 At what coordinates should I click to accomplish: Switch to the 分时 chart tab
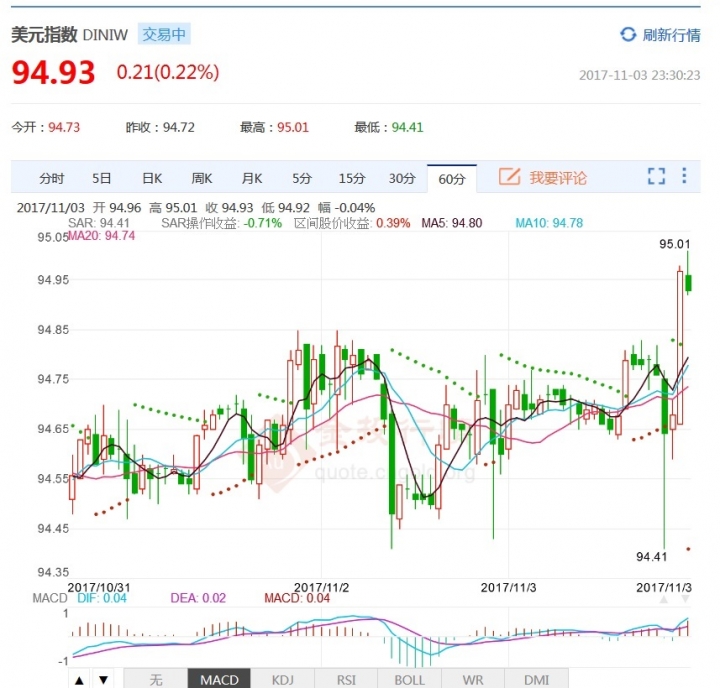51,179
